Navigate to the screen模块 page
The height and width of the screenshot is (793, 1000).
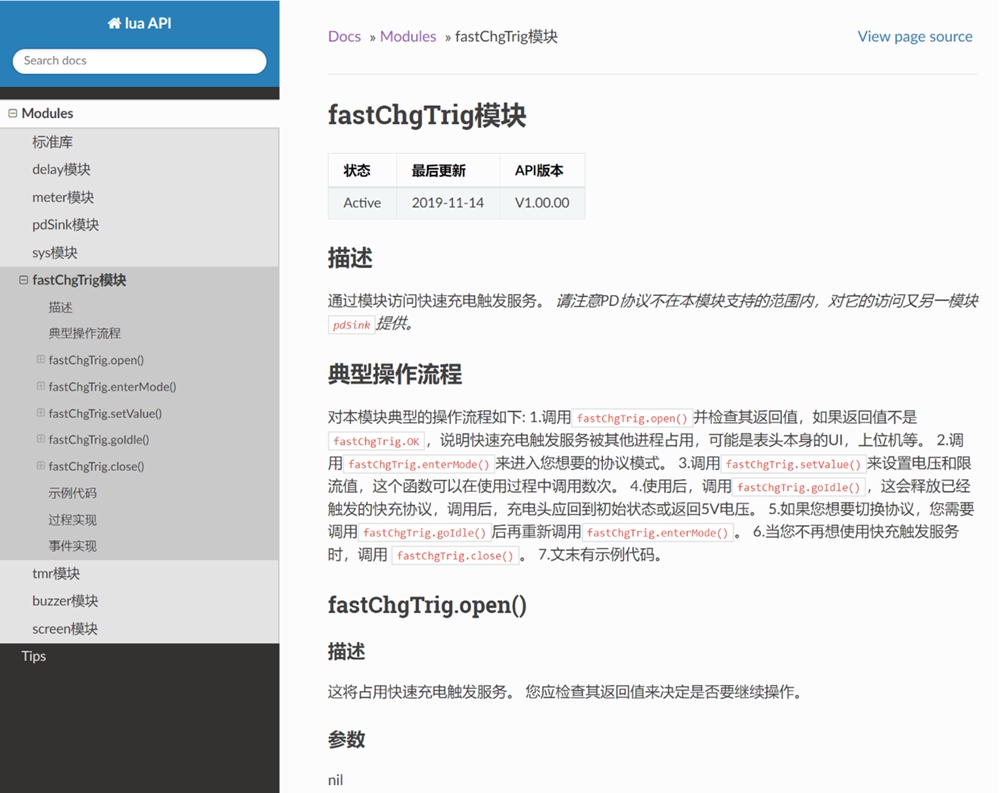pos(65,629)
